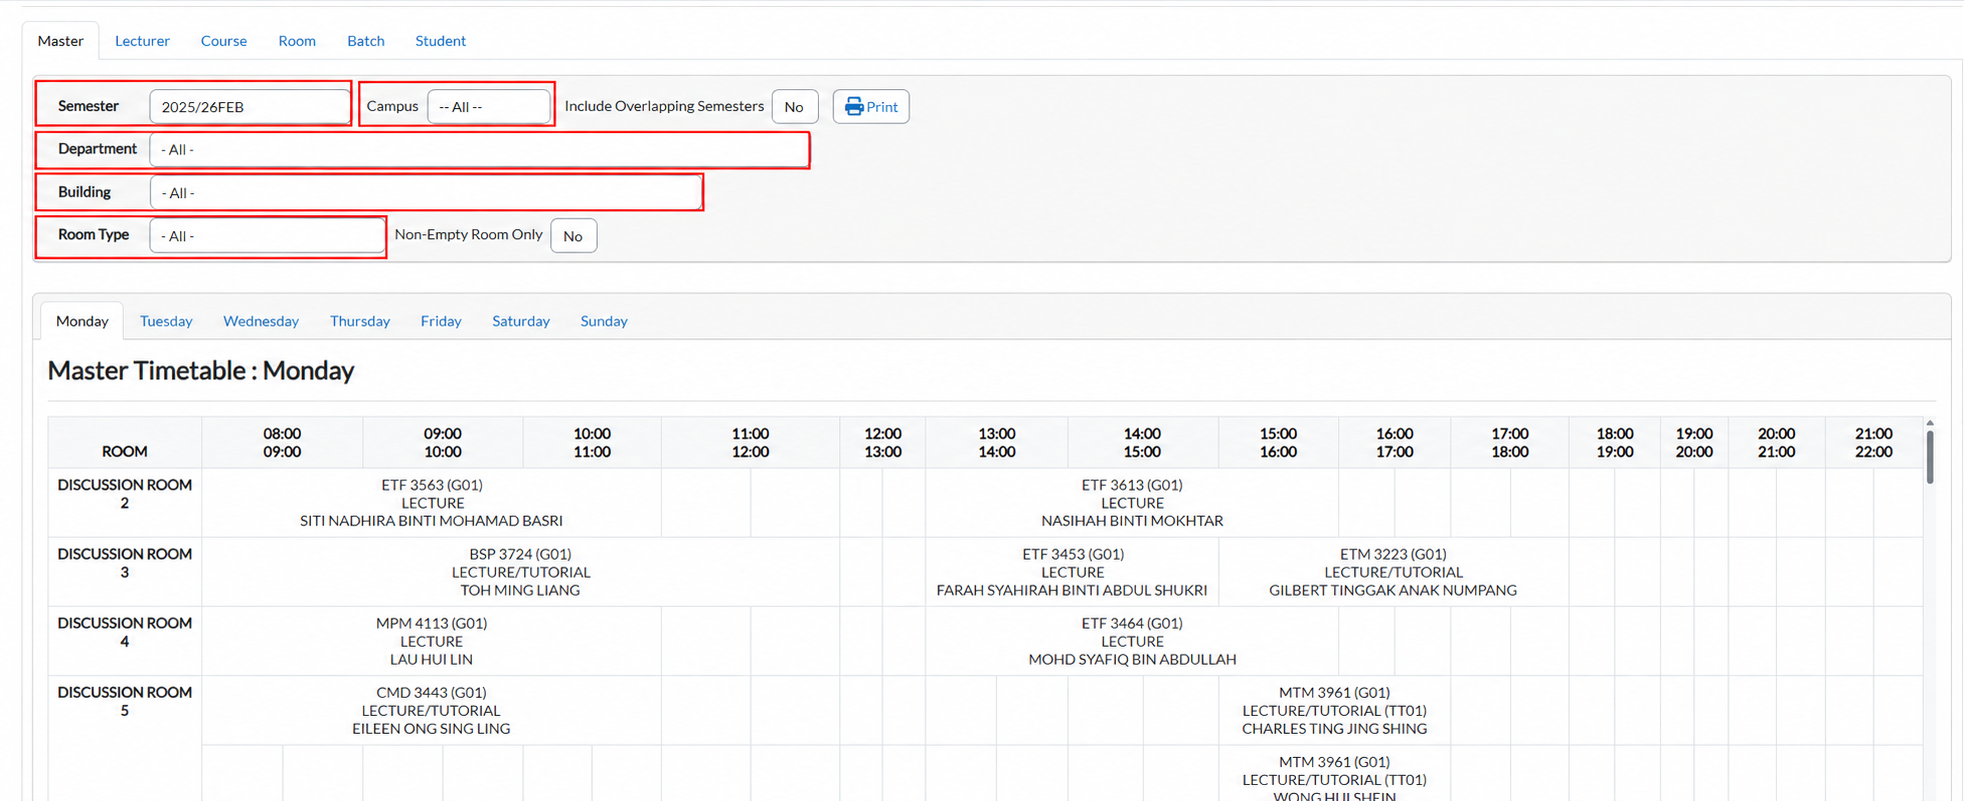Screen dimensions: 1964x801
Task: Toggle Non-Empty Room Only No switch
Action: 574,236
